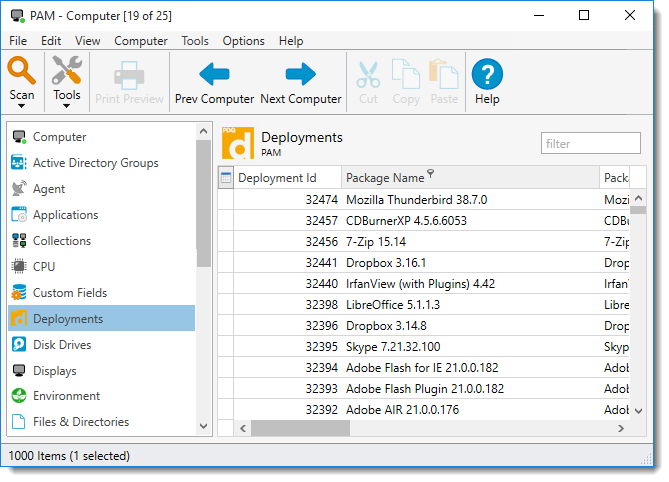Image resolution: width=669 pixels, height=482 pixels.
Task: Click the PAM computer title bar icon
Action: [x=18, y=16]
